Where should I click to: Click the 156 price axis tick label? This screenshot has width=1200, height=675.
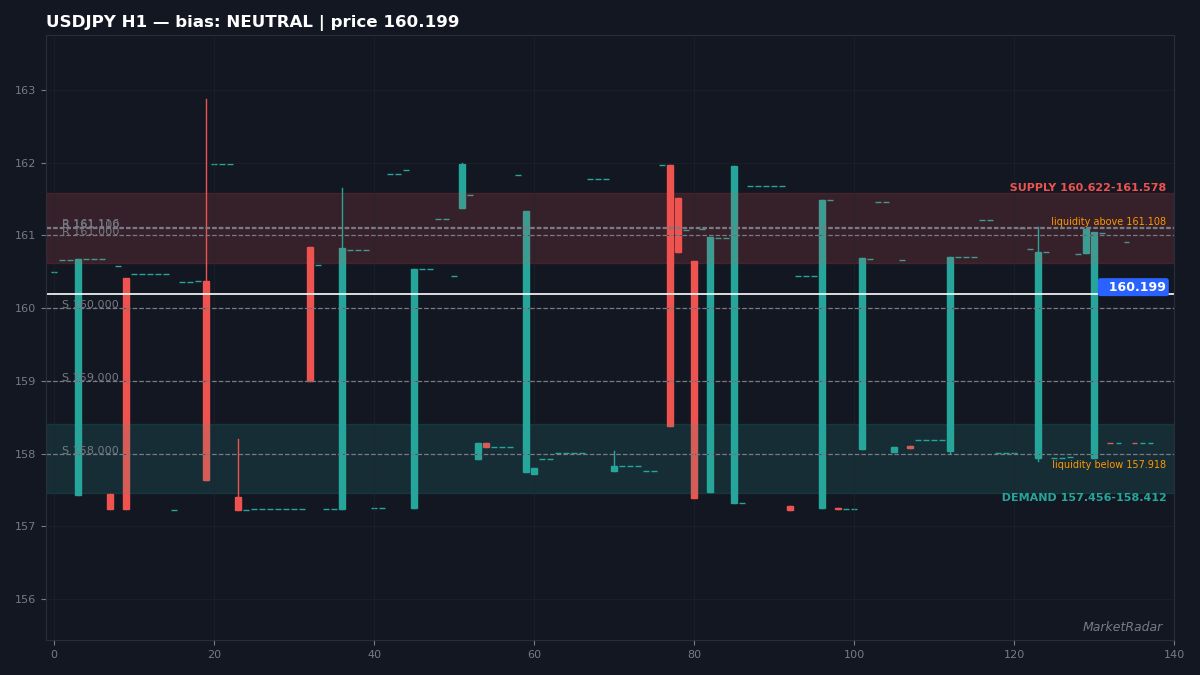click(x=24, y=600)
